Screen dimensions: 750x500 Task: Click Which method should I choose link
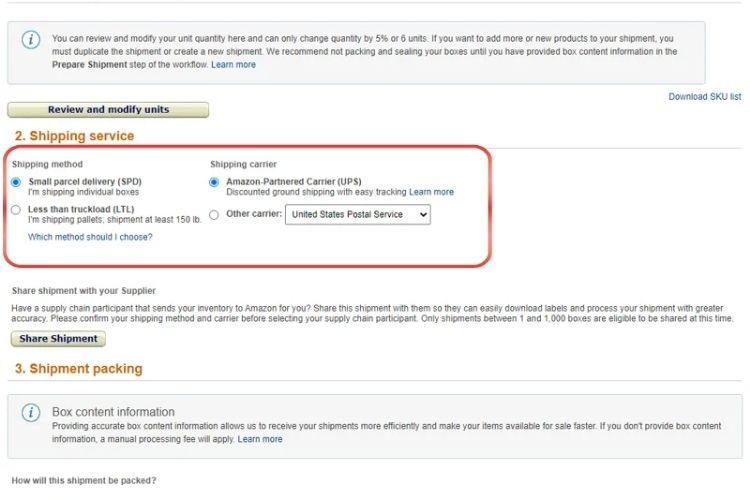point(90,237)
